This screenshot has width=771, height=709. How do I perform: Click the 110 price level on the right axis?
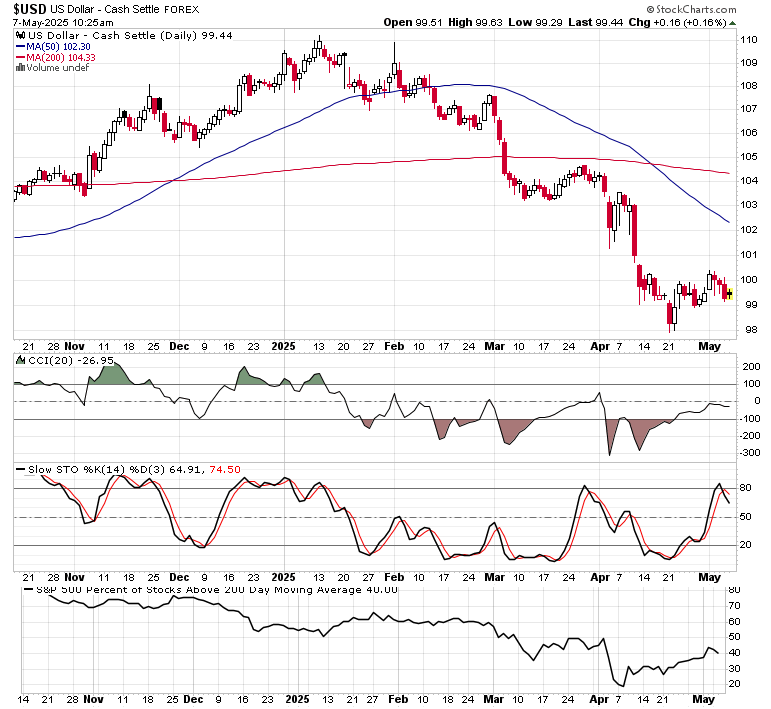click(x=749, y=40)
